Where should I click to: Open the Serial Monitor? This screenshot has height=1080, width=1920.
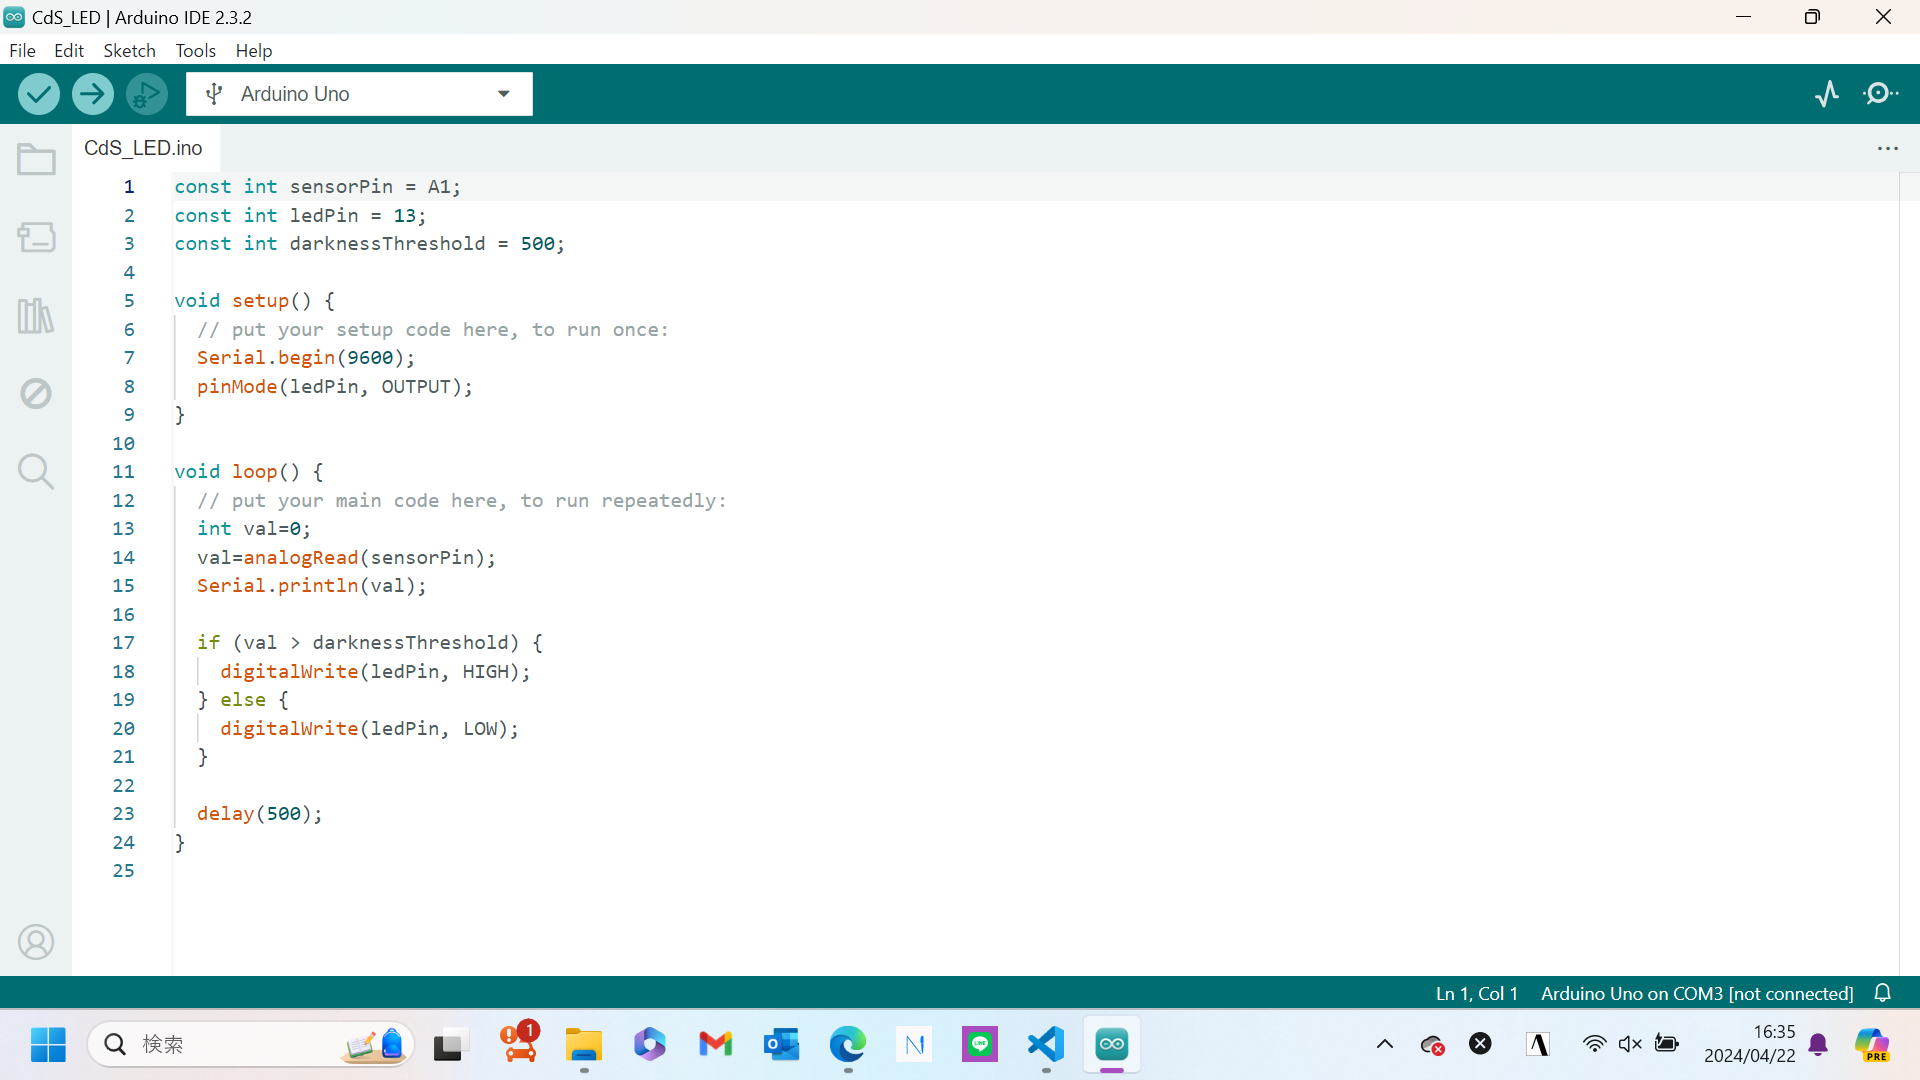point(1881,94)
